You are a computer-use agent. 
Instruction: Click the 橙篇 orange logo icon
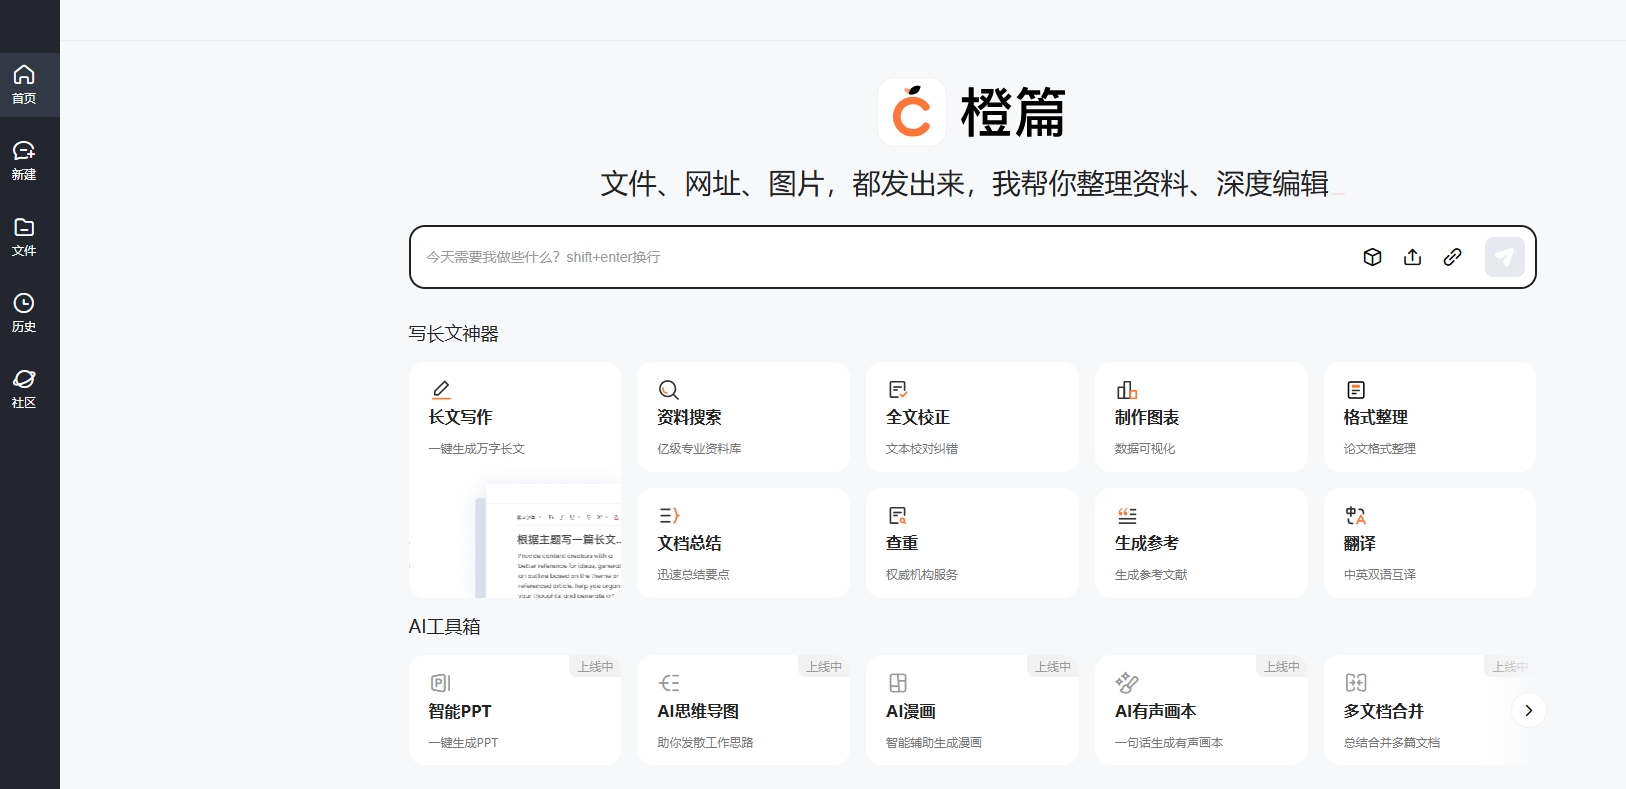pos(912,112)
